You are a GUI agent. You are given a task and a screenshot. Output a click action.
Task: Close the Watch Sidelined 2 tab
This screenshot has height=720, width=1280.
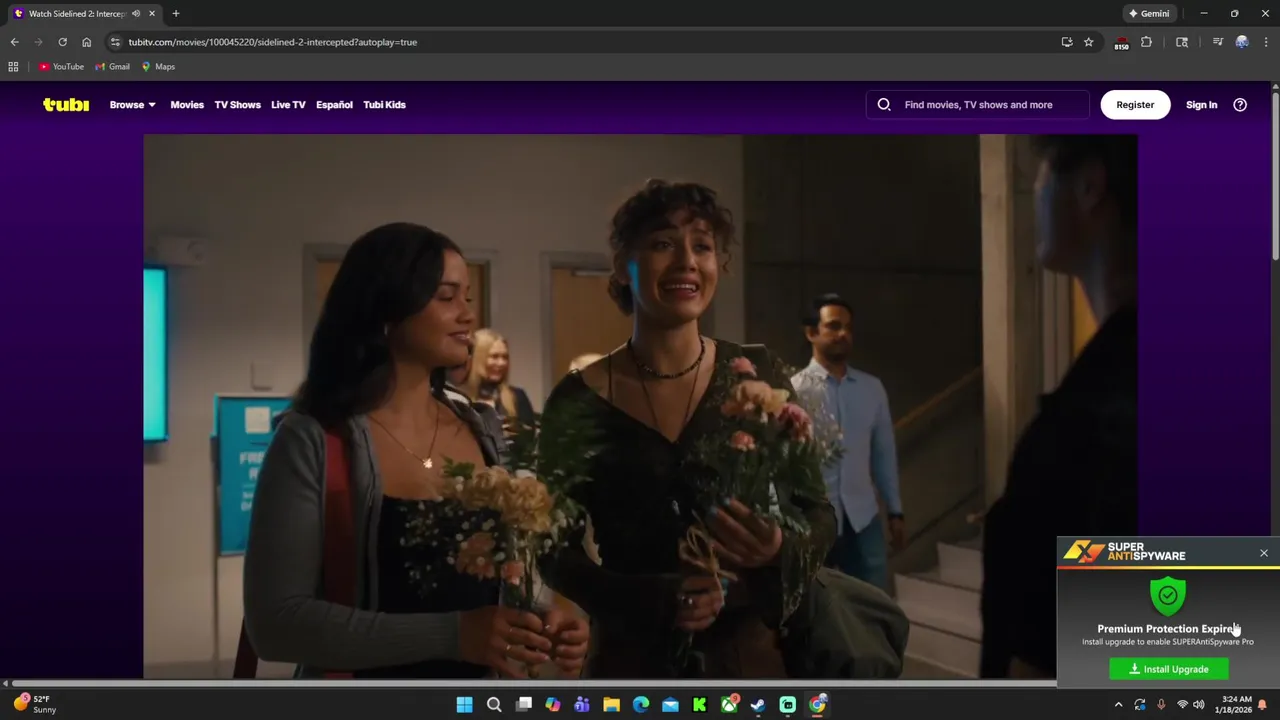click(x=152, y=14)
